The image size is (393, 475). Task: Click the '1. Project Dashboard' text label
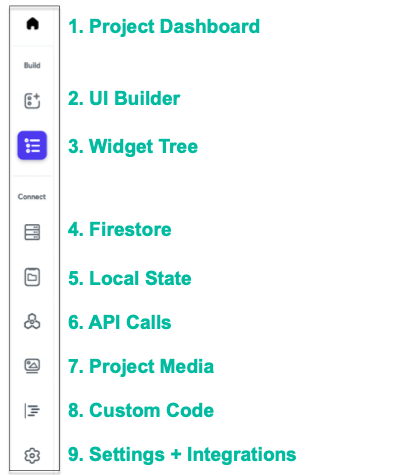[x=164, y=27]
